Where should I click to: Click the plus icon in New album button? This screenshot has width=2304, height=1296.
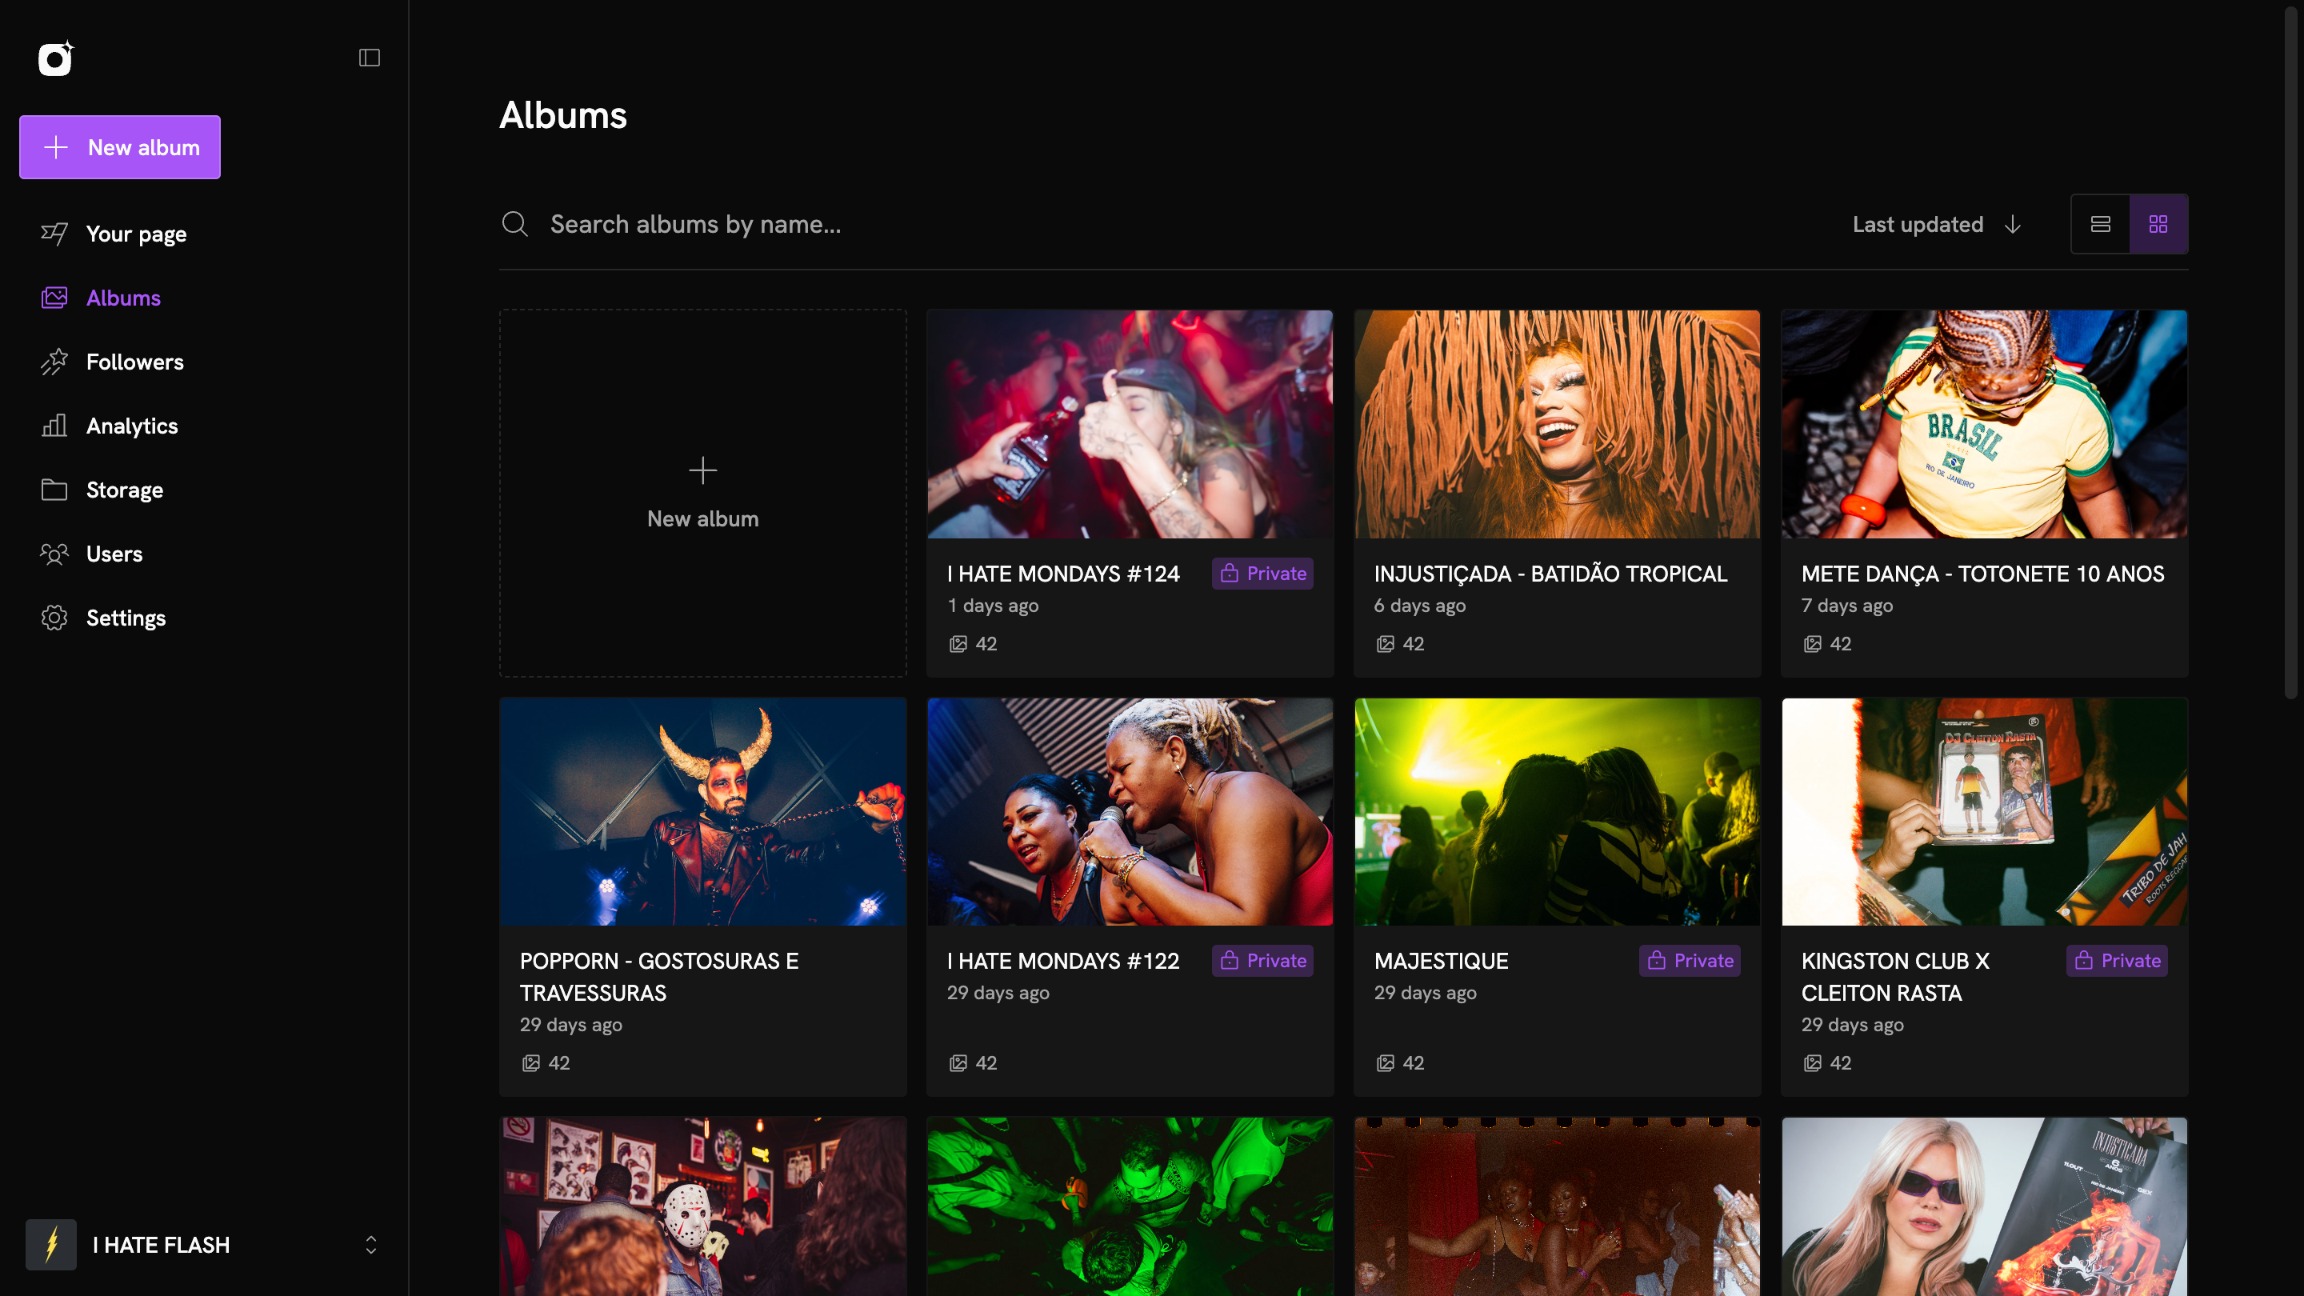pos(56,147)
